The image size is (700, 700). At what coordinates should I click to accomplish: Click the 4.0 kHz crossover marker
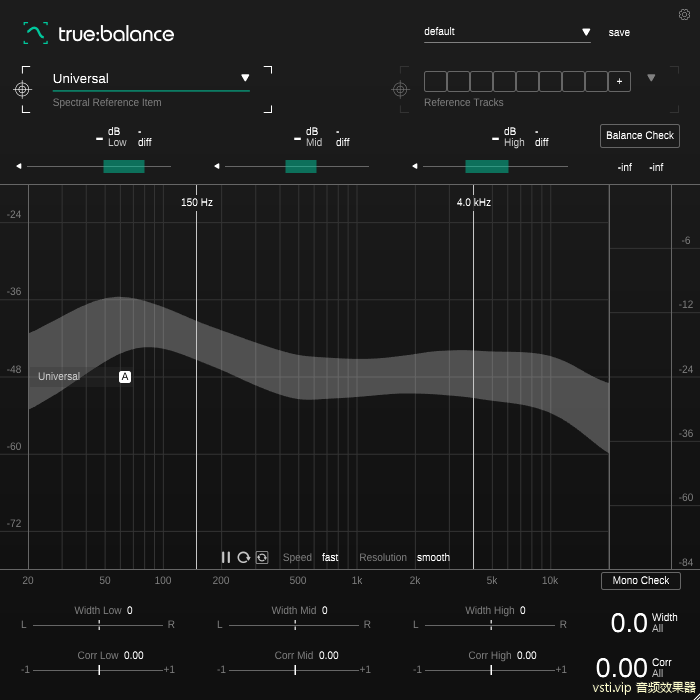(474, 202)
